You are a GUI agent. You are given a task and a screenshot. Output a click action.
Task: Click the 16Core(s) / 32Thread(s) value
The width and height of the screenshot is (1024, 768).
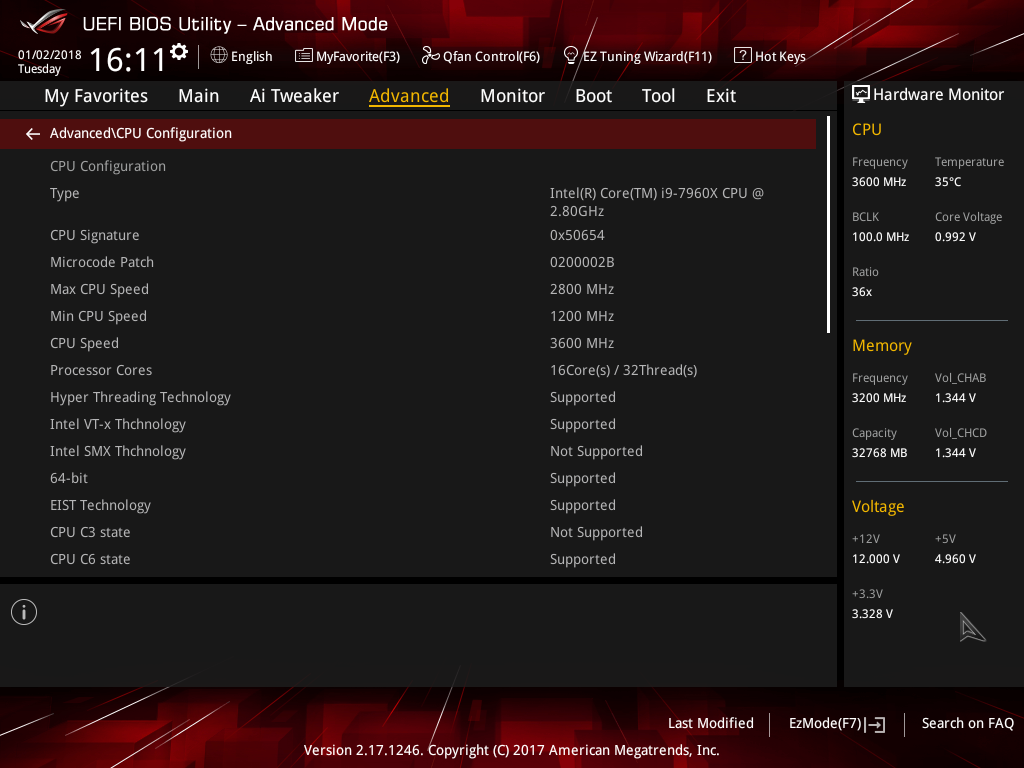pyautogui.click(x=623, y=370)
